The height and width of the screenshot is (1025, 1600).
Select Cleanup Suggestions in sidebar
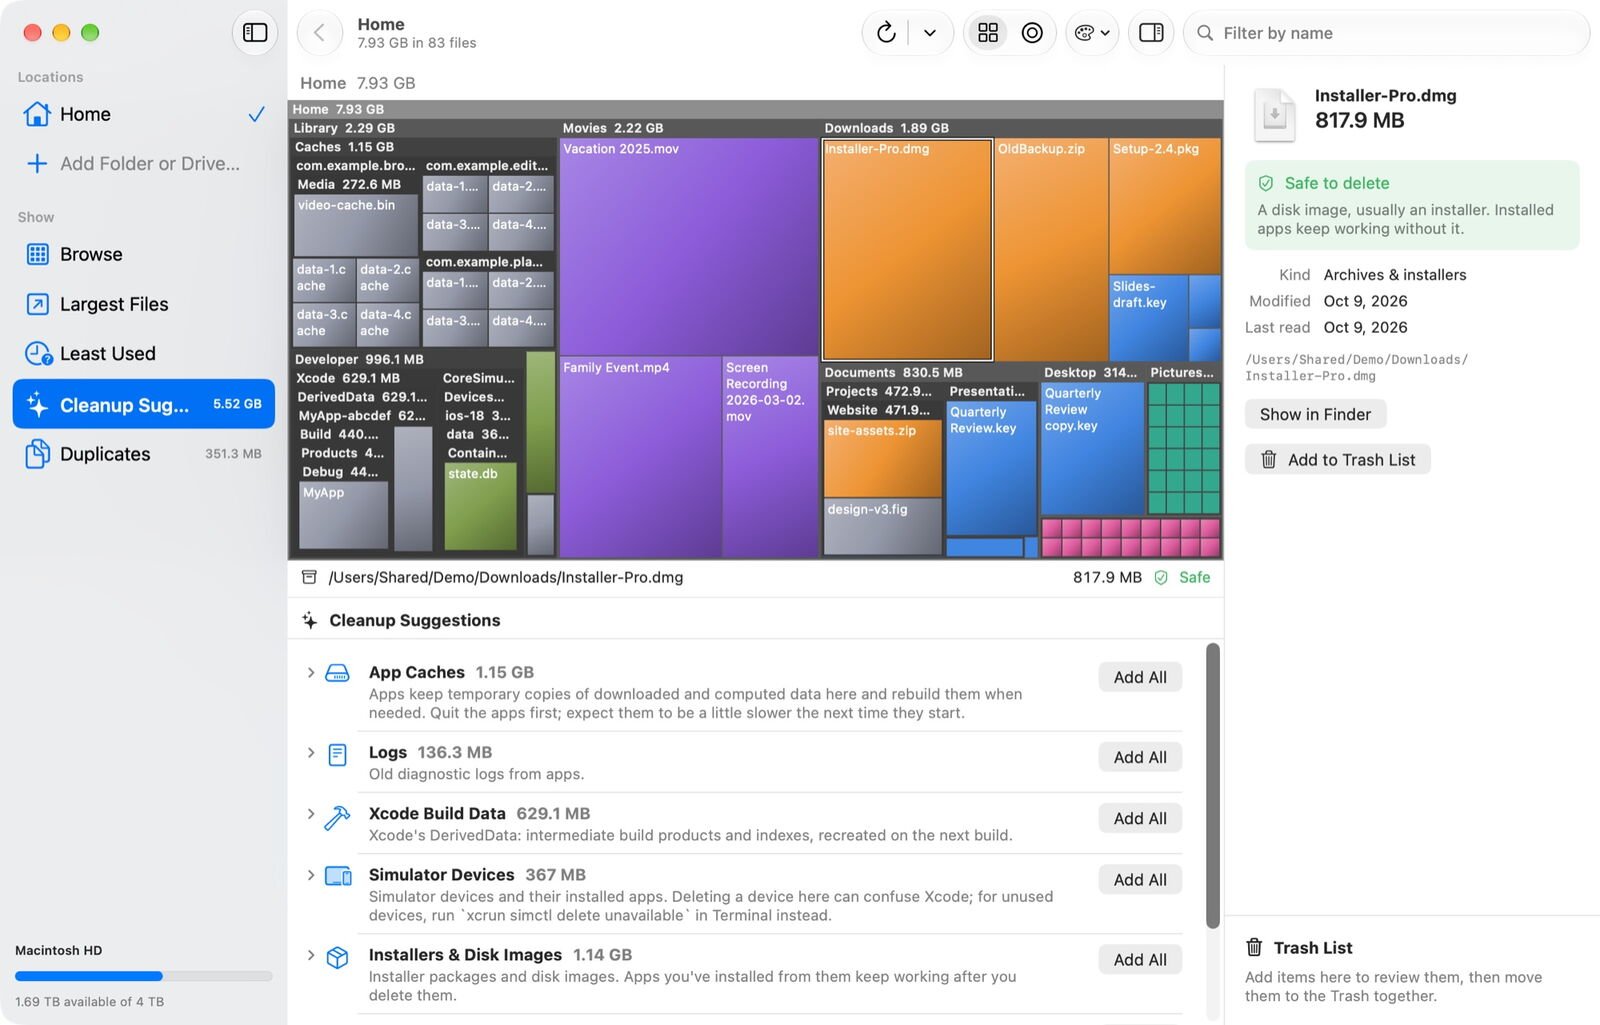click(x=143, y=404)
